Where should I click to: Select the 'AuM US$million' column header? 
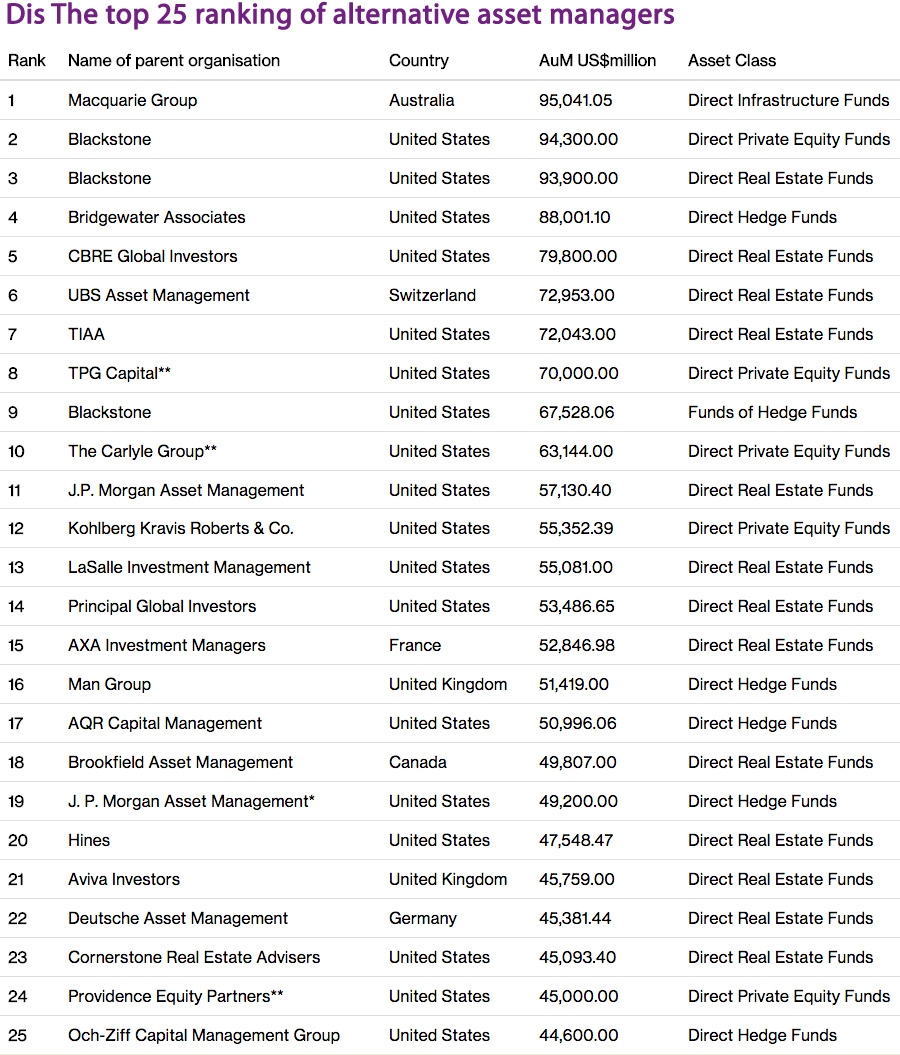click(597, 61)
